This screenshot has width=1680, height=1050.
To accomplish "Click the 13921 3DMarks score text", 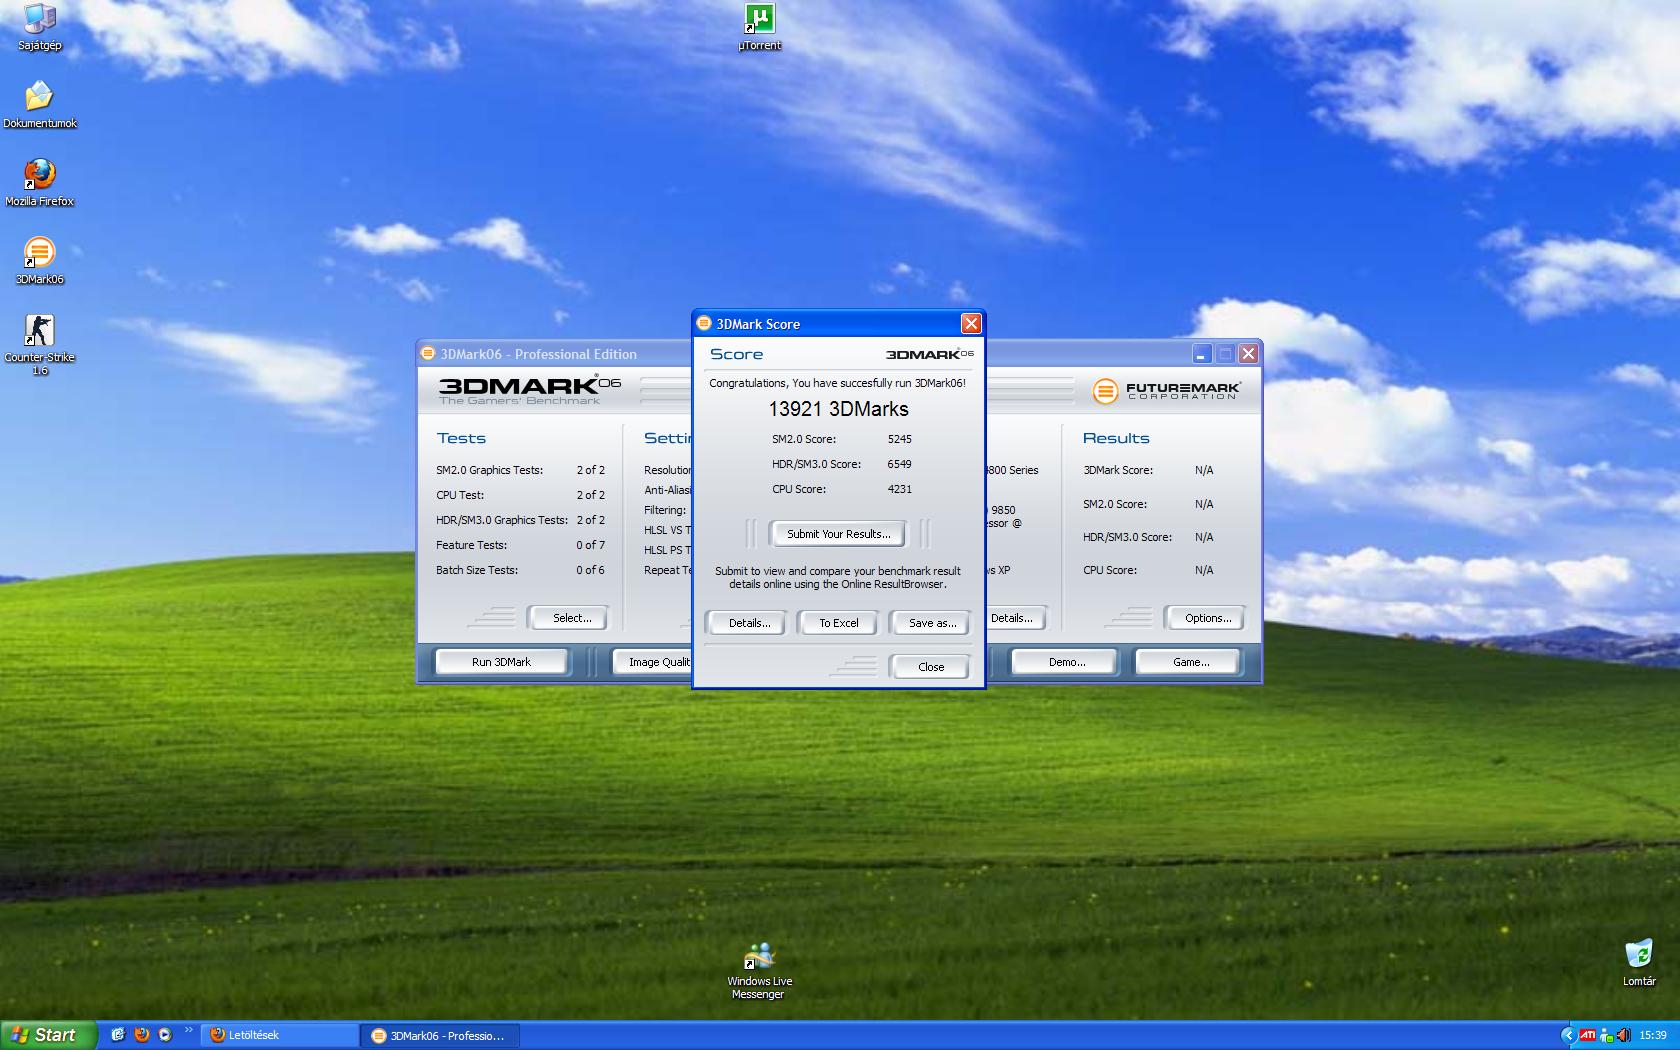I will tap(838, 409).
